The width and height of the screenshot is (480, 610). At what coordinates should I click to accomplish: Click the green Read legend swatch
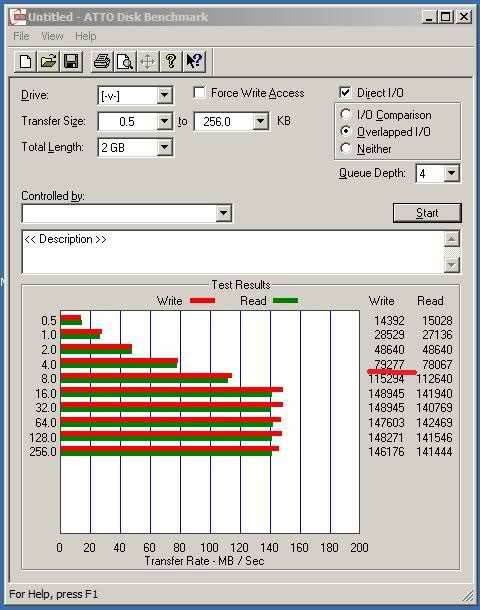(x=286, y=301)
